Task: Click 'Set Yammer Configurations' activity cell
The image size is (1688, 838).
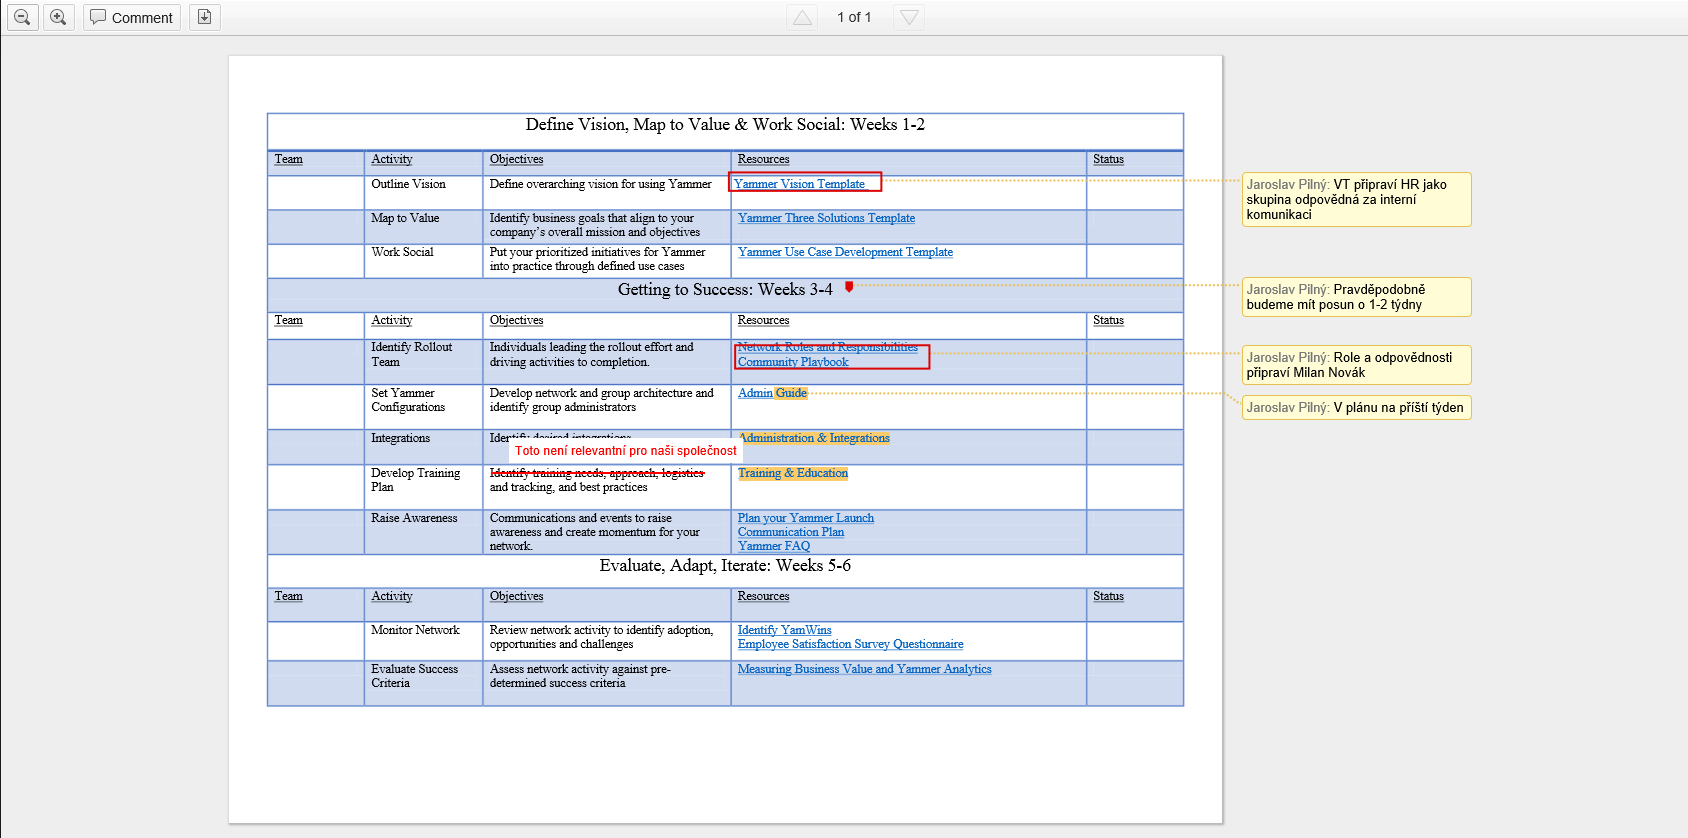Action: [x=423, y=407]
